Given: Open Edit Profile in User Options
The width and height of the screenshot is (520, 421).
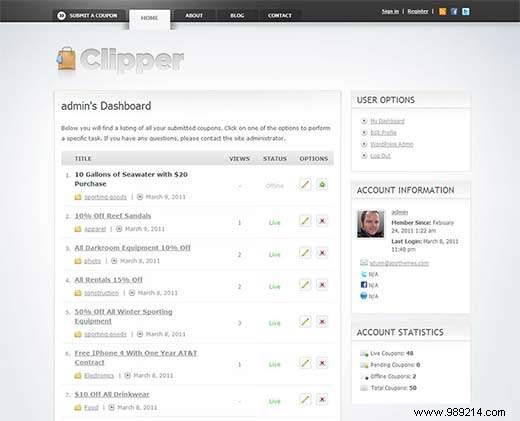Looking at the screenshot, I should [383, 133].
